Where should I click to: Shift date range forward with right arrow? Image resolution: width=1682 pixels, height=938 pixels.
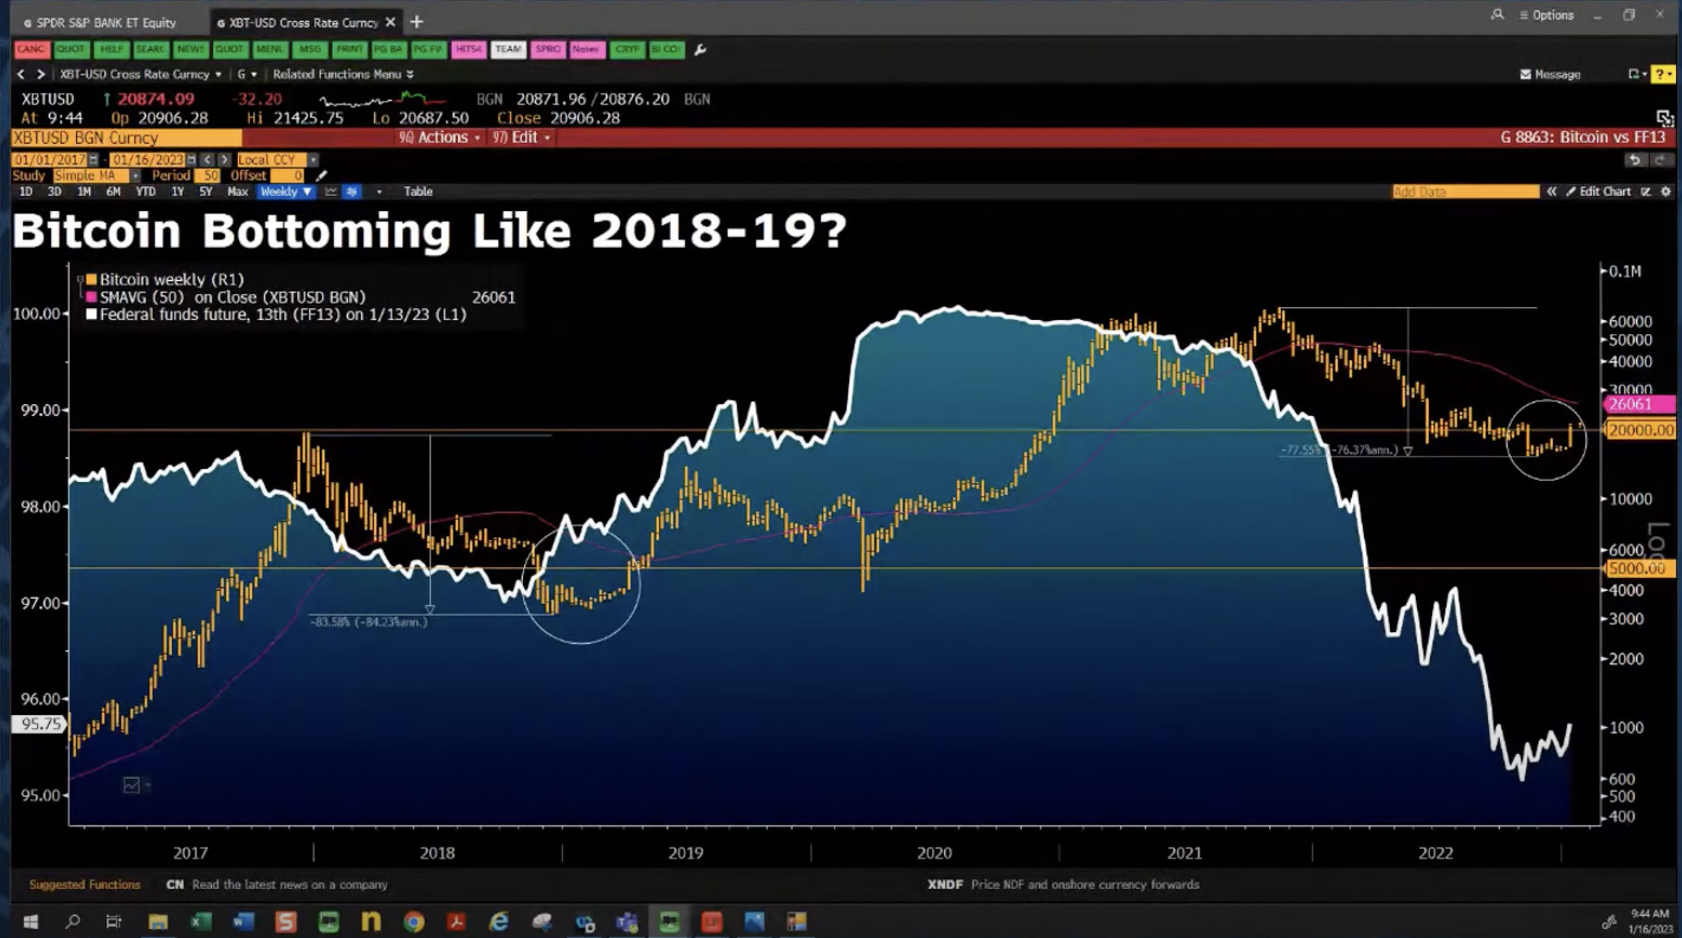[x=224, y=160]
